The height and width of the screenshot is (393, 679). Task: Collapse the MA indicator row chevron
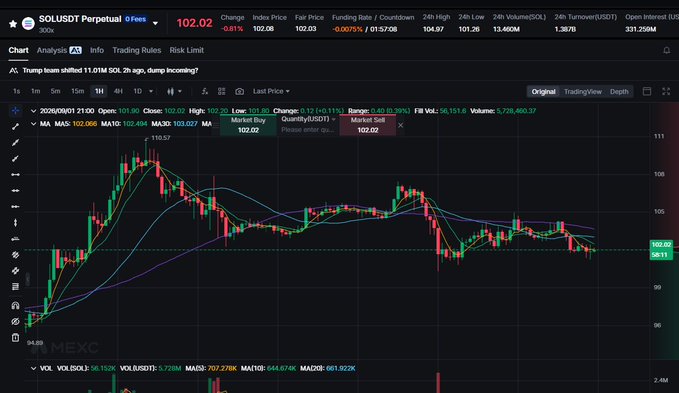pyautogui.click(x=33, y=124)
